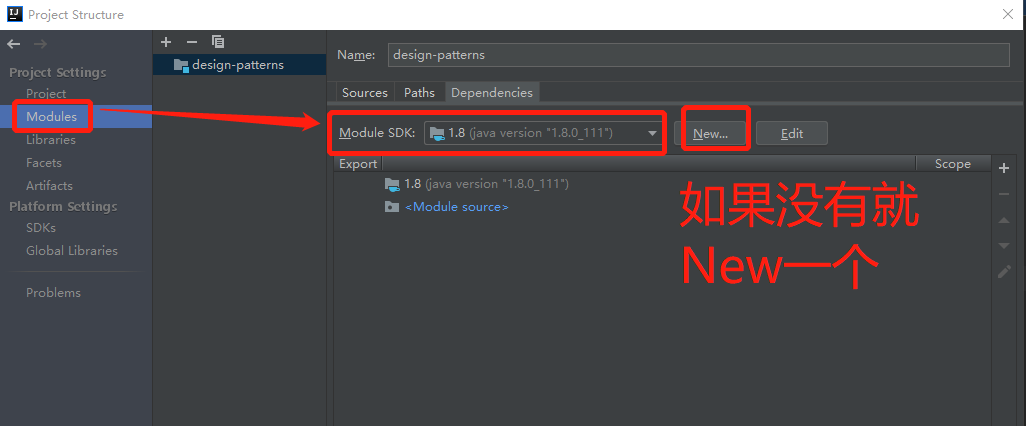Remove the selected dependency with the minus icon
Screen dimensions: 1026x426
pos(1004,194)
